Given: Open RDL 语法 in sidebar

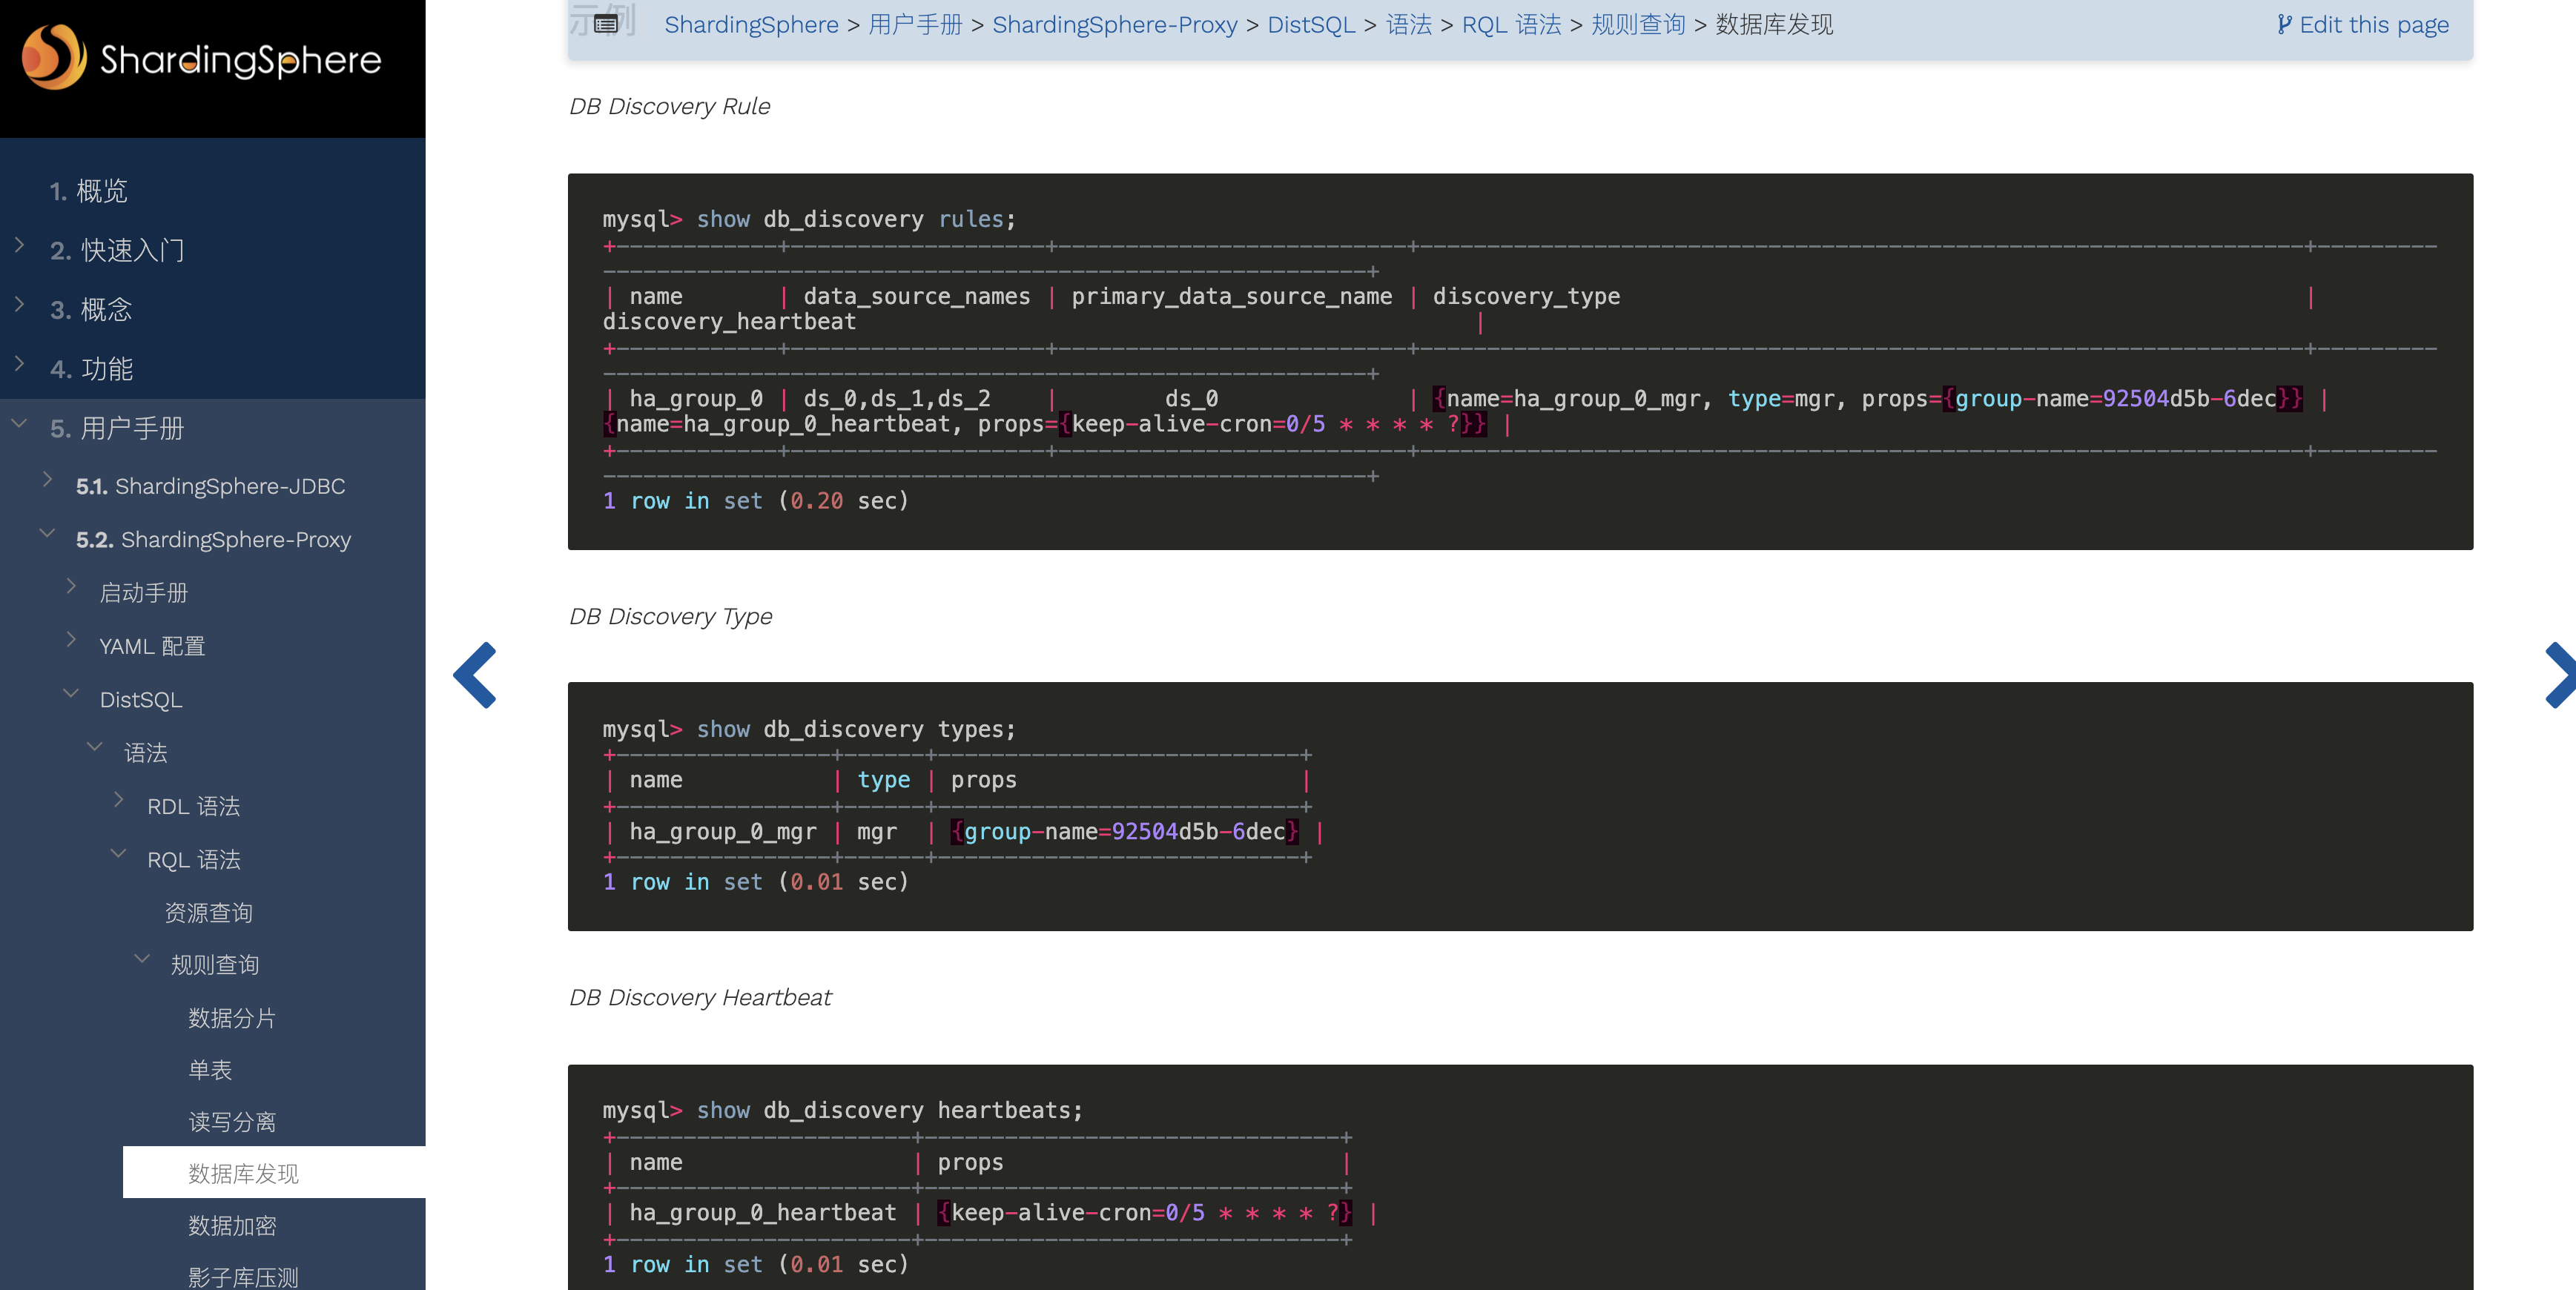Looking at the screenshot, I should pos(194,807).
